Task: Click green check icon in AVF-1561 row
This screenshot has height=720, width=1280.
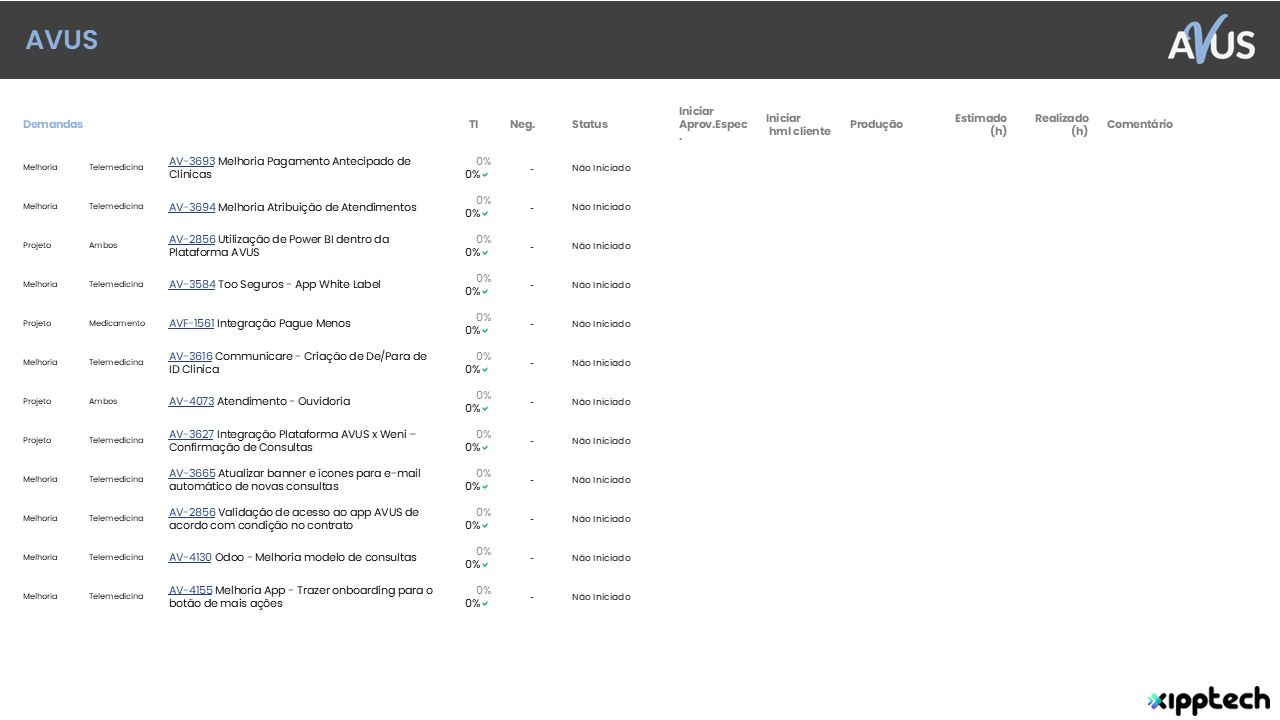Action: point(485,331)
